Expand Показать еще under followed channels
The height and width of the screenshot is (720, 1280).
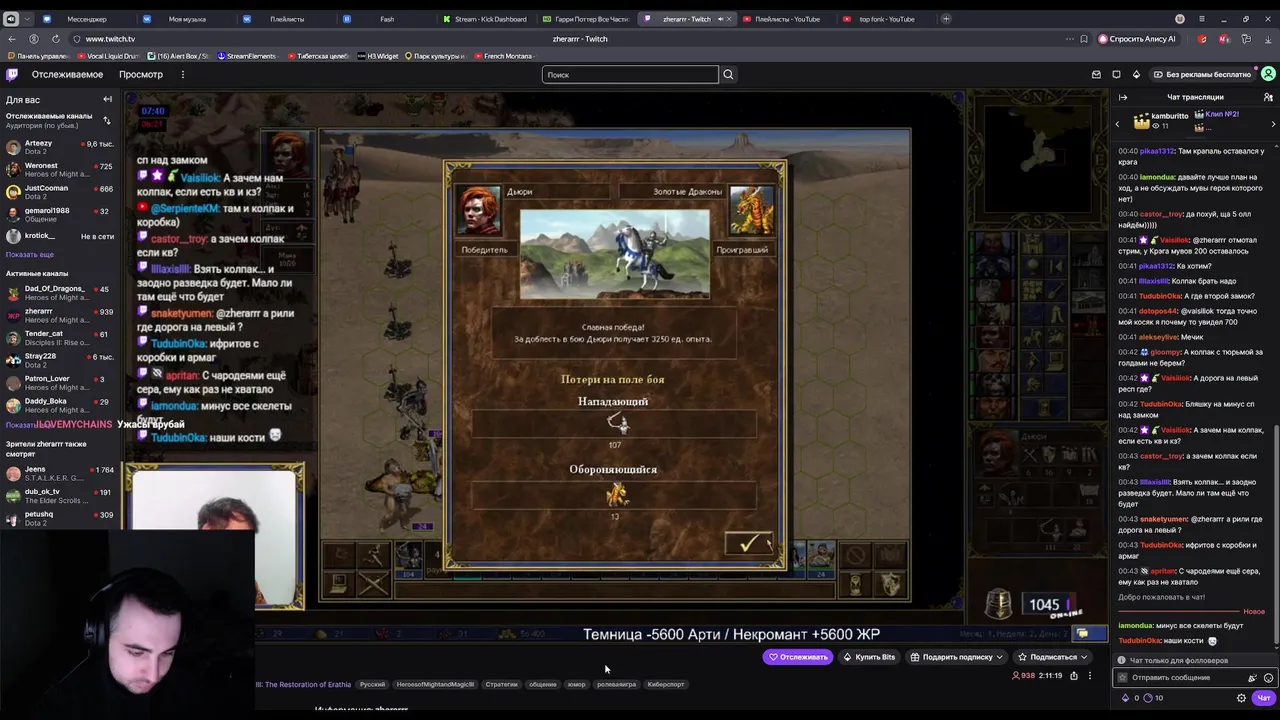tap(30, 255)
